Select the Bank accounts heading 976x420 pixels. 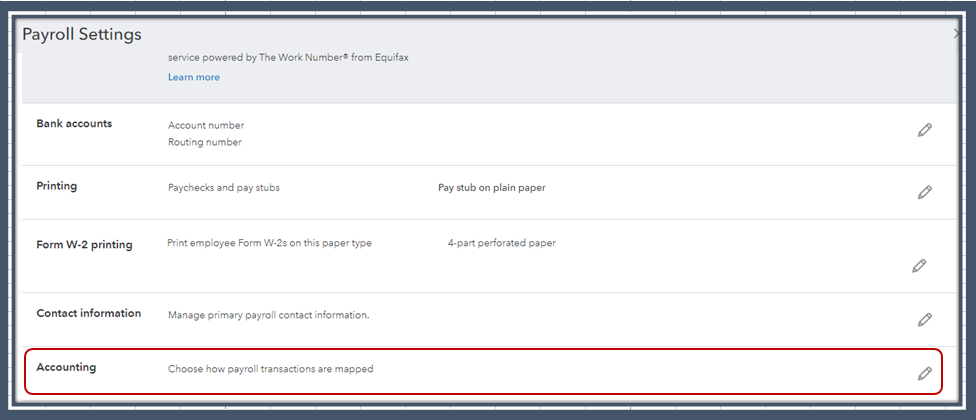click(74, 123)
